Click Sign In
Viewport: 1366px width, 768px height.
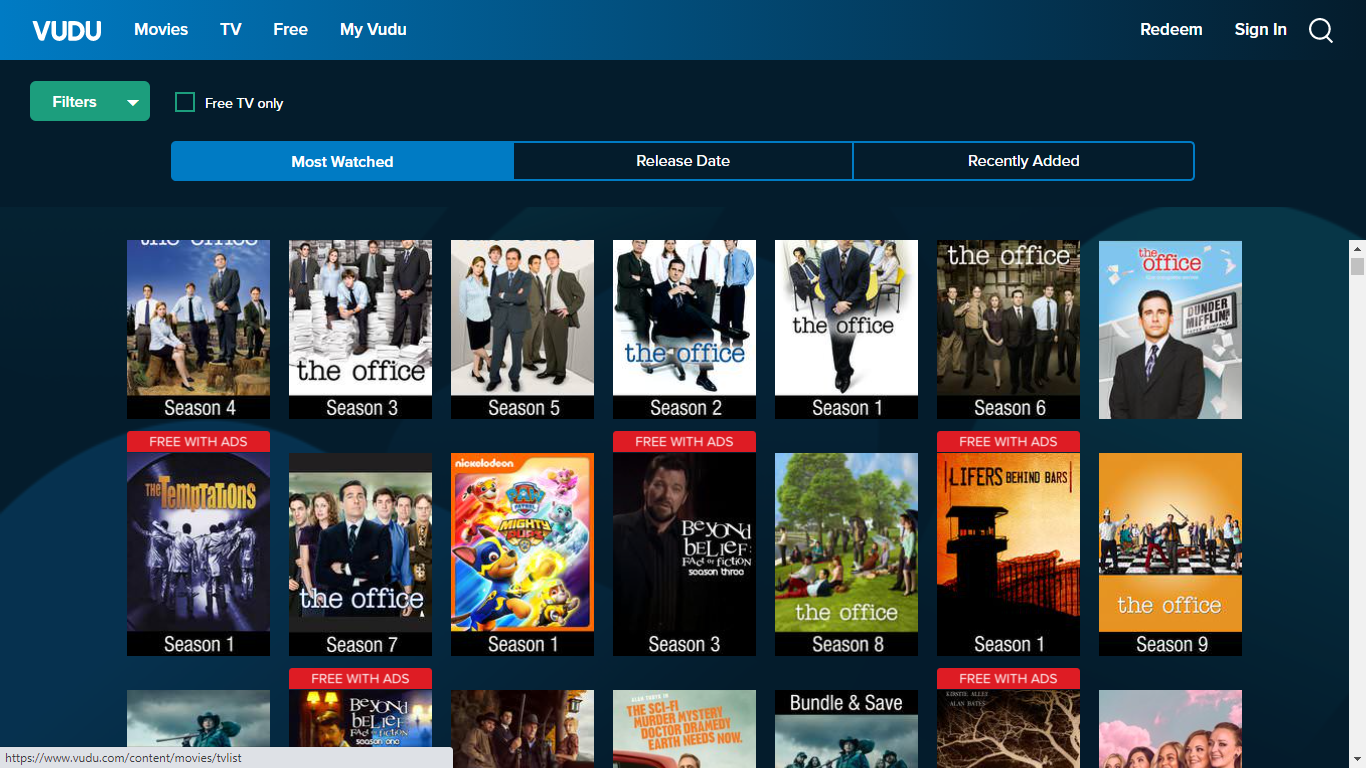coord(1260,29)
